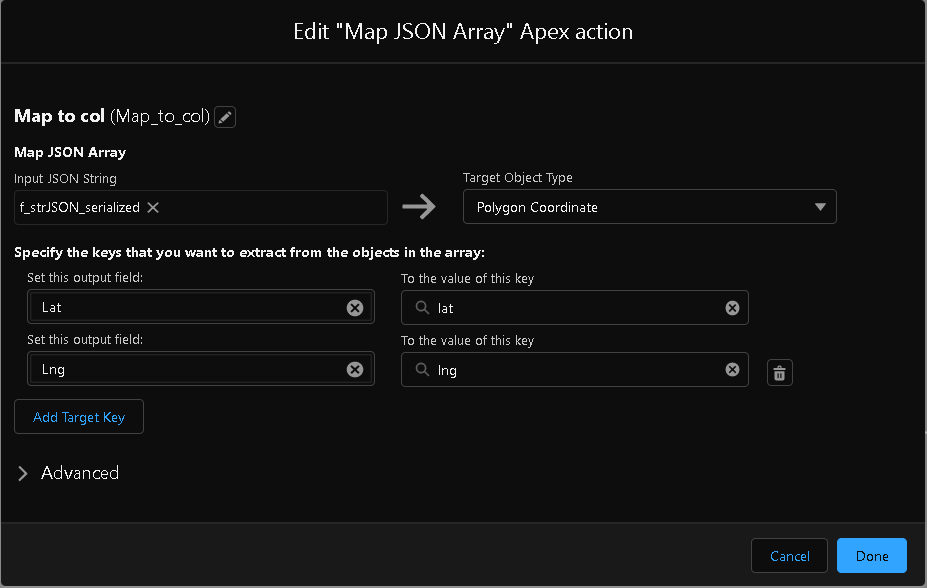The image size is (927, 588).
Task: Clear the Lat output field
Action: 355,307
